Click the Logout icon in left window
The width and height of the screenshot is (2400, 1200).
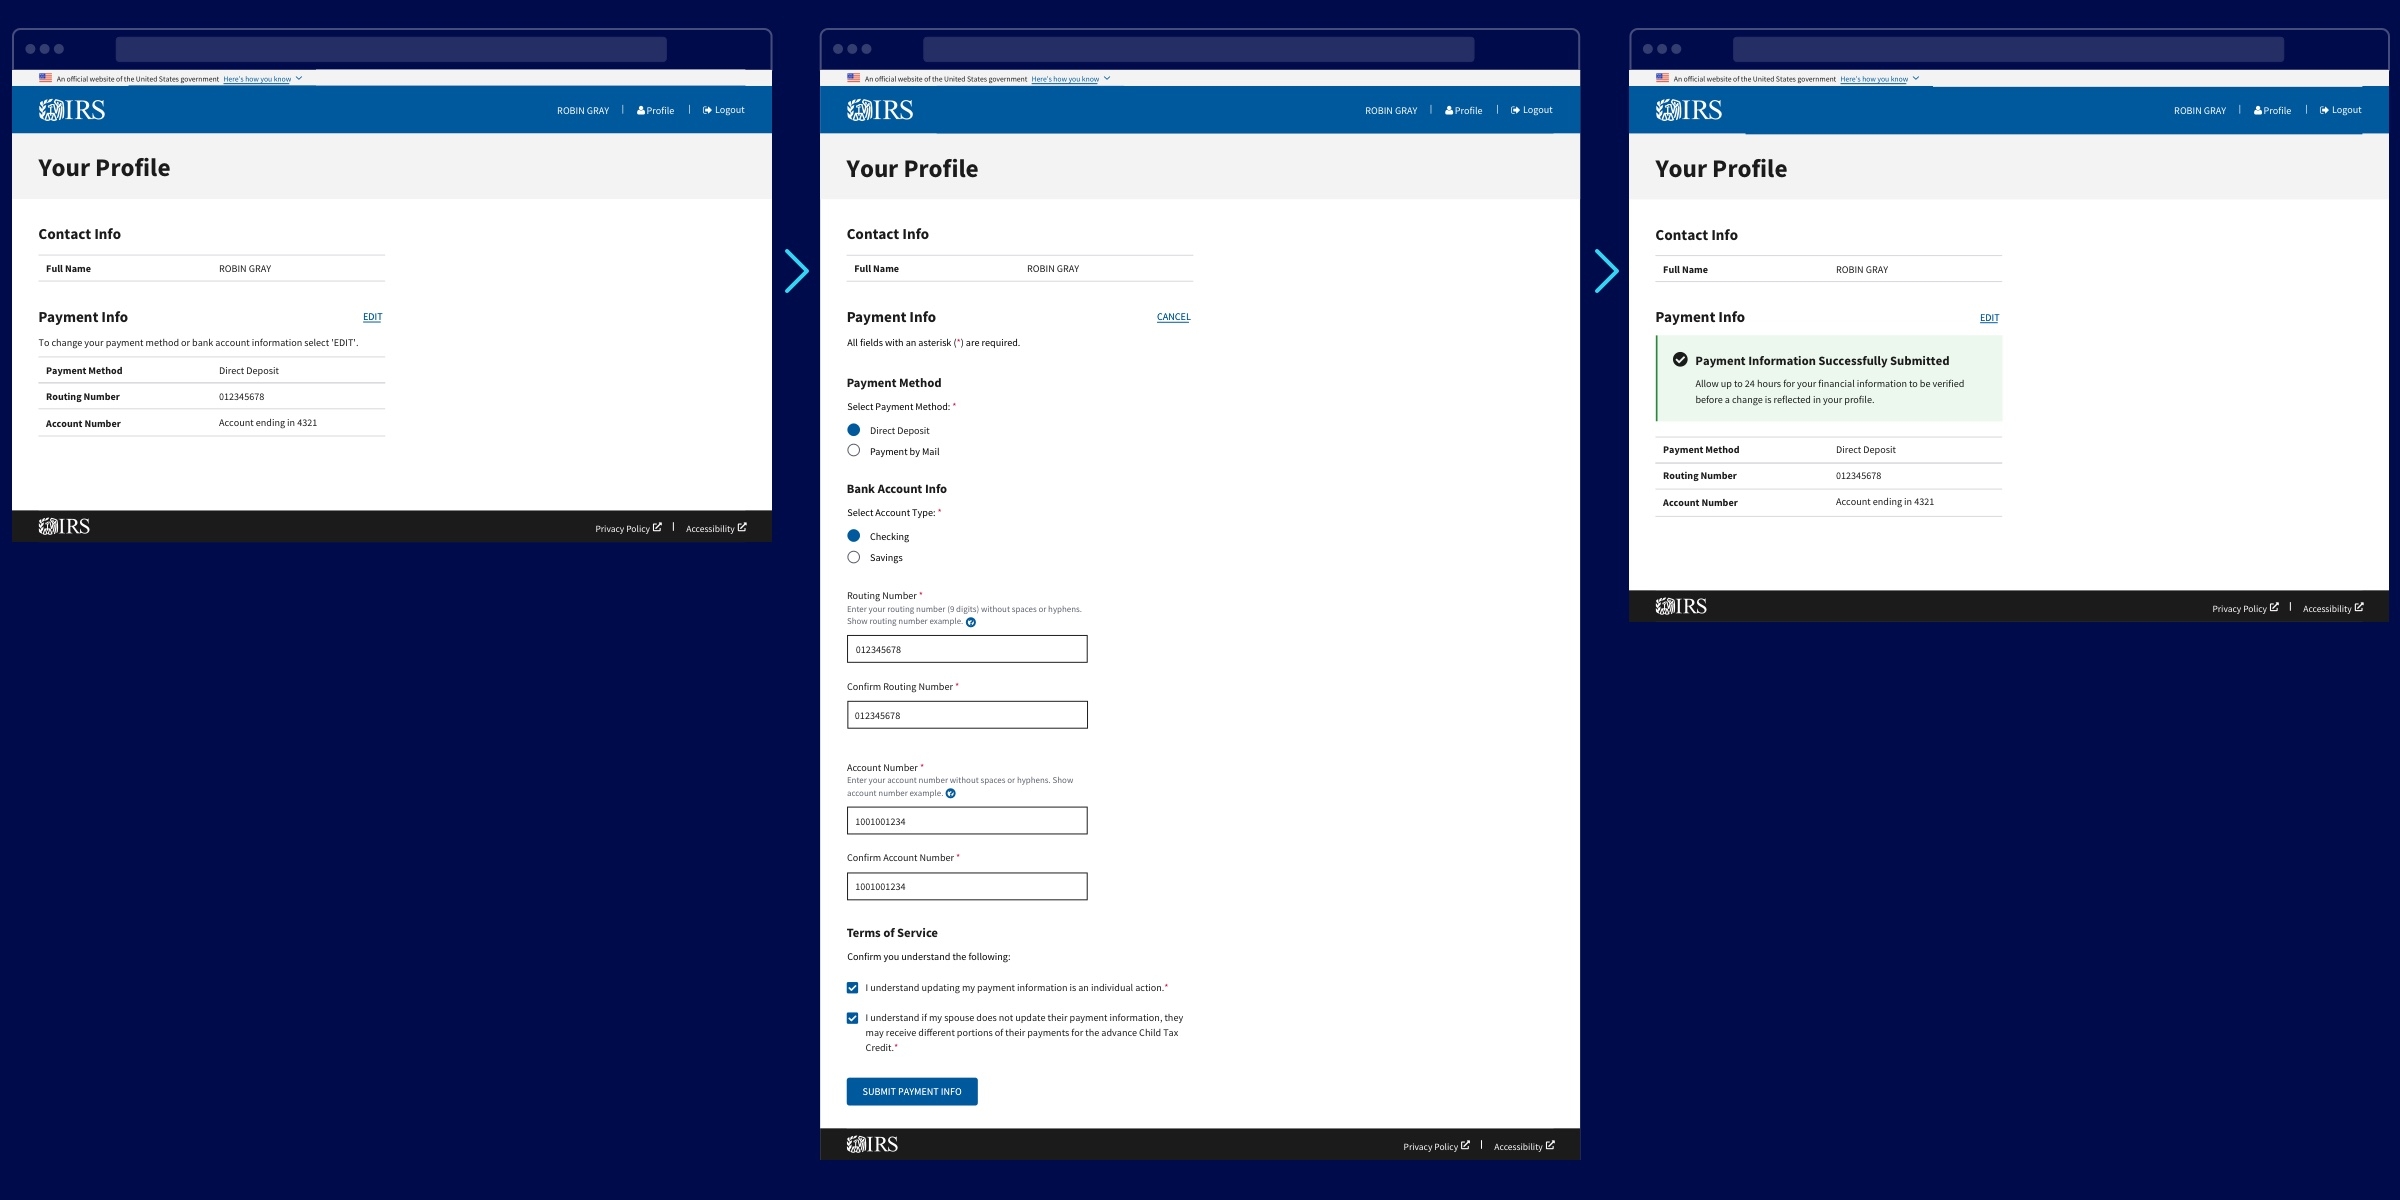click(707, 110)
